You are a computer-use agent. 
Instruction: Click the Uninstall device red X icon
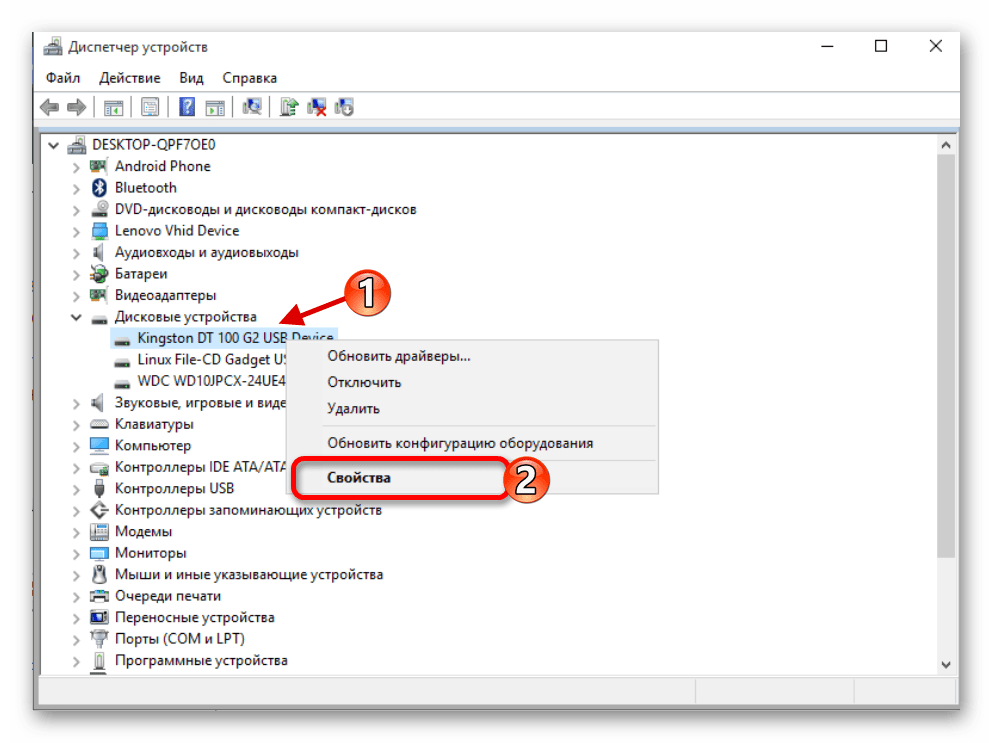317,107
